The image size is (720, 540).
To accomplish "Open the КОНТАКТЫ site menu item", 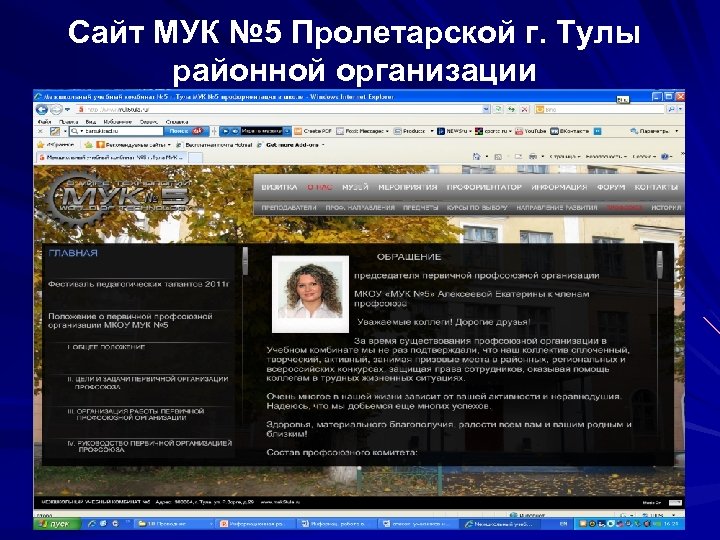I will tap(656, 187).
